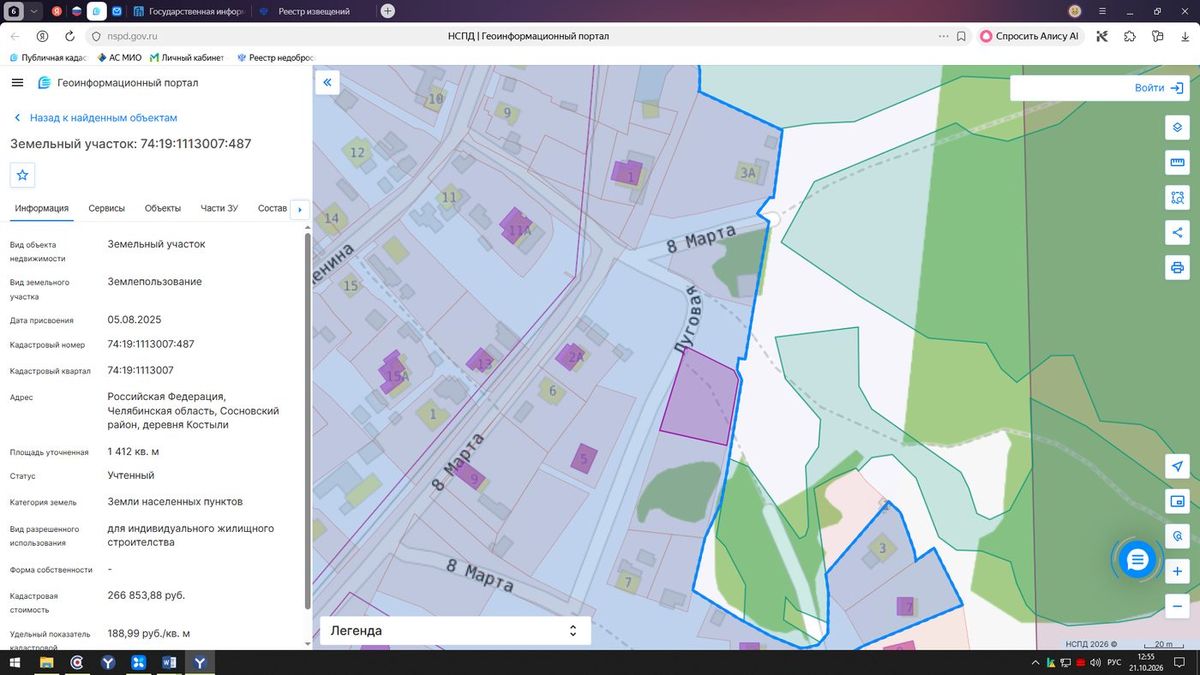Open the browser extensions puzzle icon
This screenshot has height=675, width=1200.
click(1130, 36)
